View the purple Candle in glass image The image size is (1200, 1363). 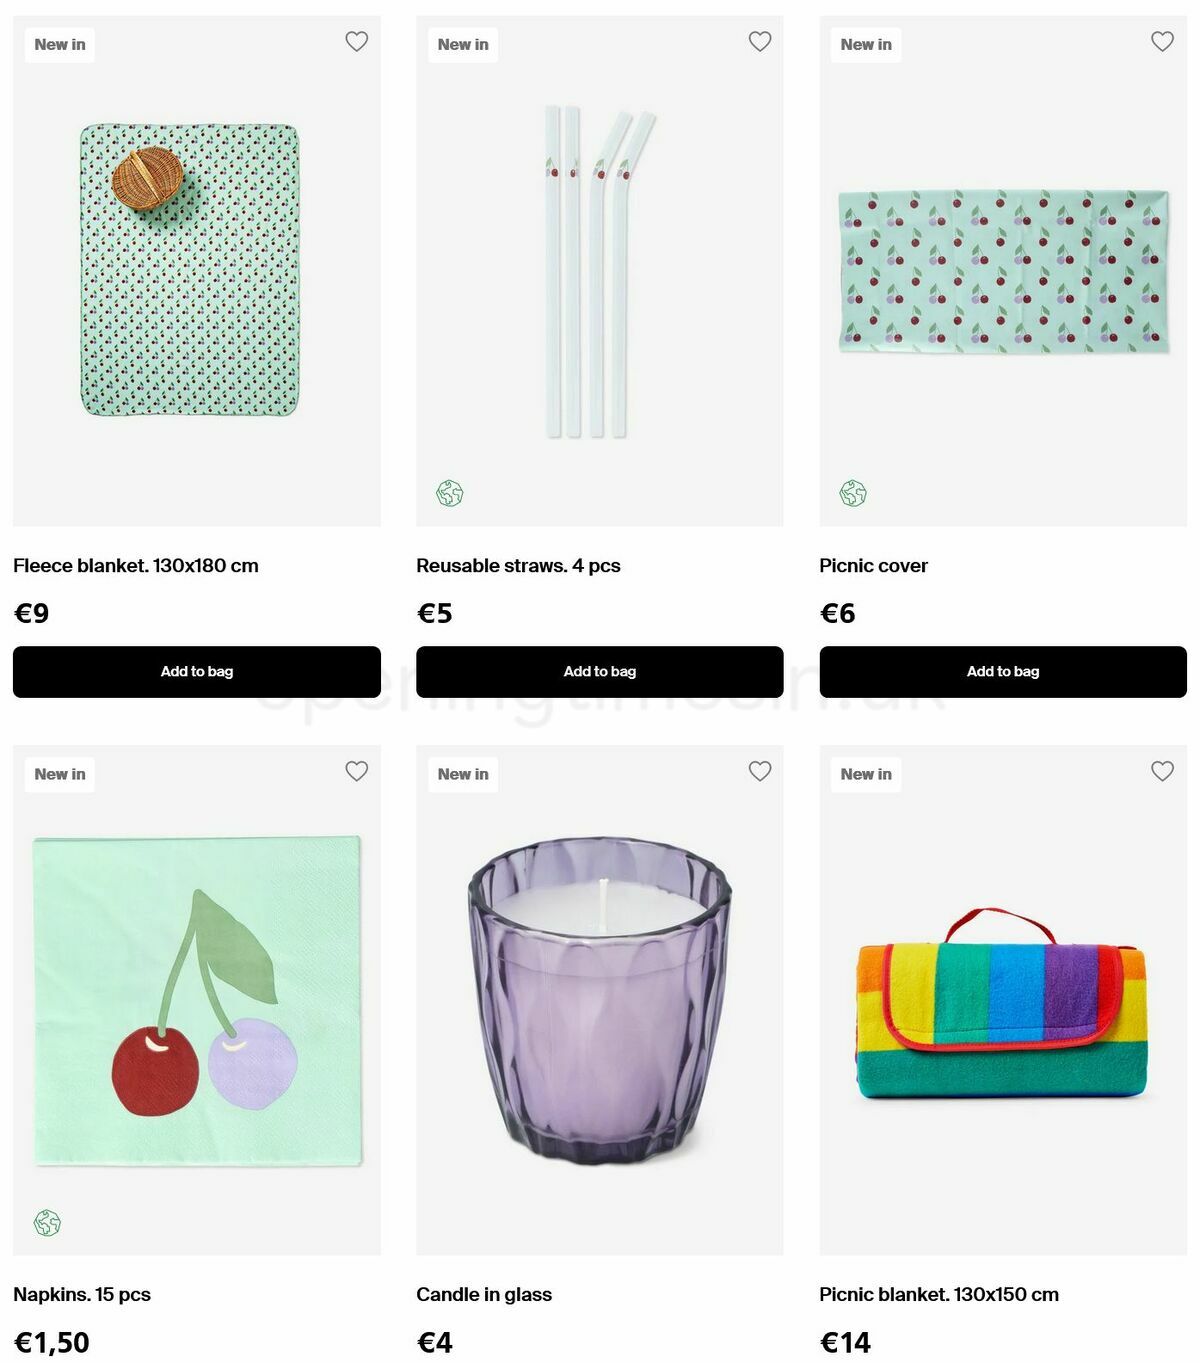[x=600, y=1000]
